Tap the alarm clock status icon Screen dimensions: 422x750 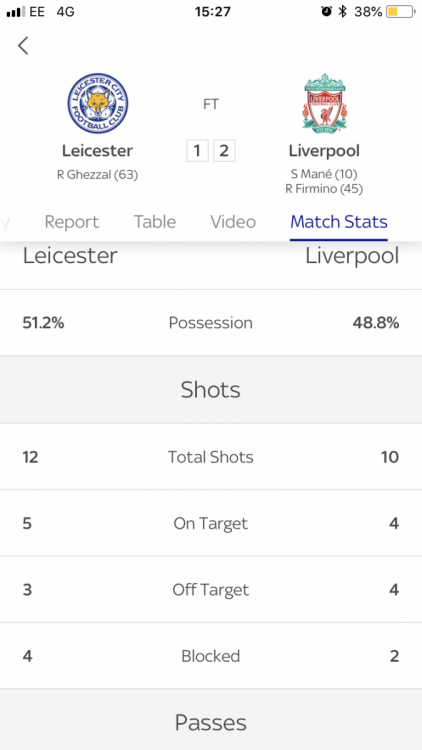point(326,11)
